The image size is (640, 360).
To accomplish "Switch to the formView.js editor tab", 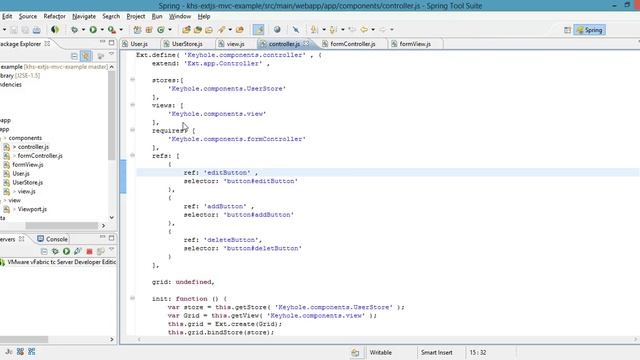I will tap(415, 44).
